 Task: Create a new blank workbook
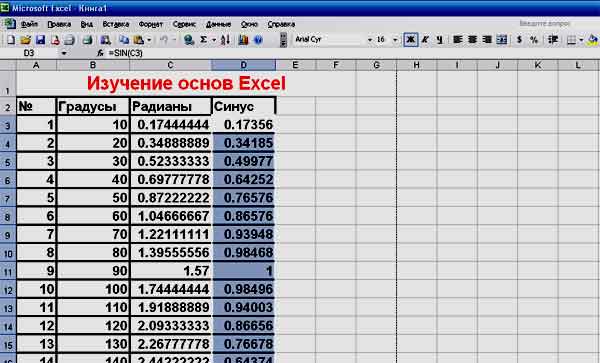(11, 39)
